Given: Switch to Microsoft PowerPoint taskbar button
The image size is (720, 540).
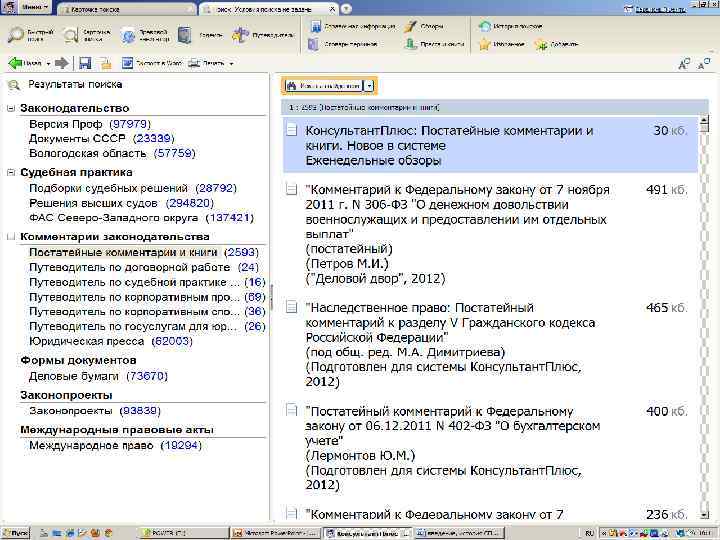Looking at the screenshot, I should (275, 533).
